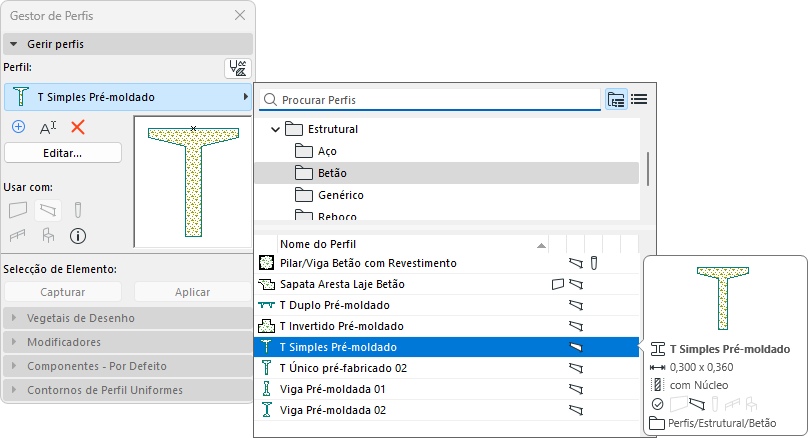
Task: Select T Duplo Pré-moldado from list
Action: [x=335, y=304]
